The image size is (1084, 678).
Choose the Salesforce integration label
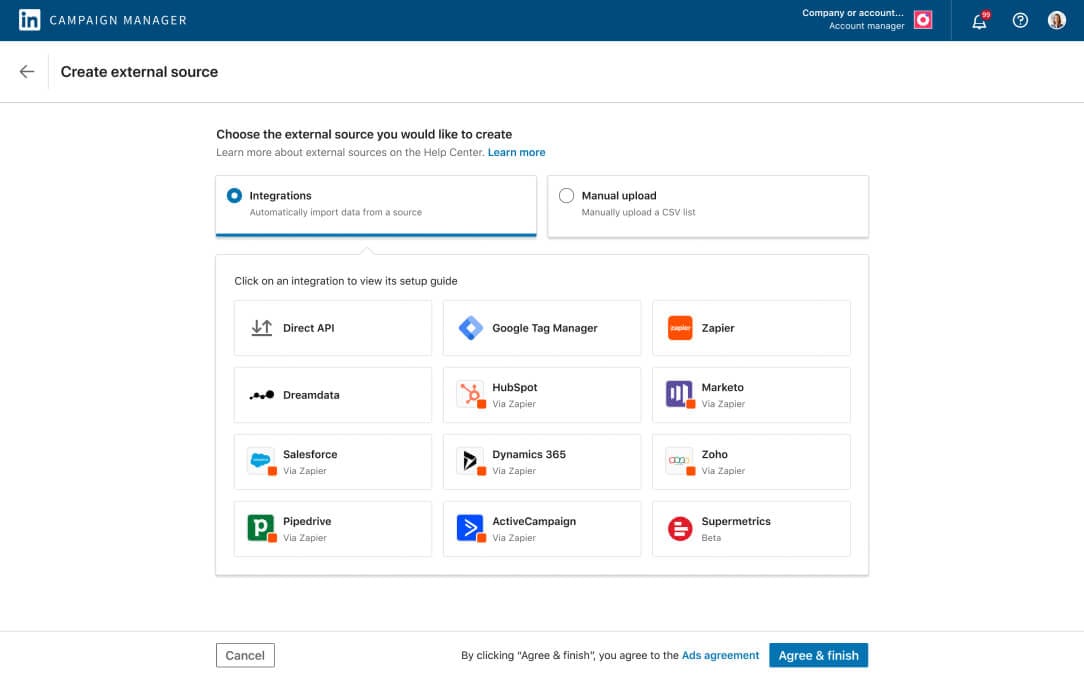[310, 455]
